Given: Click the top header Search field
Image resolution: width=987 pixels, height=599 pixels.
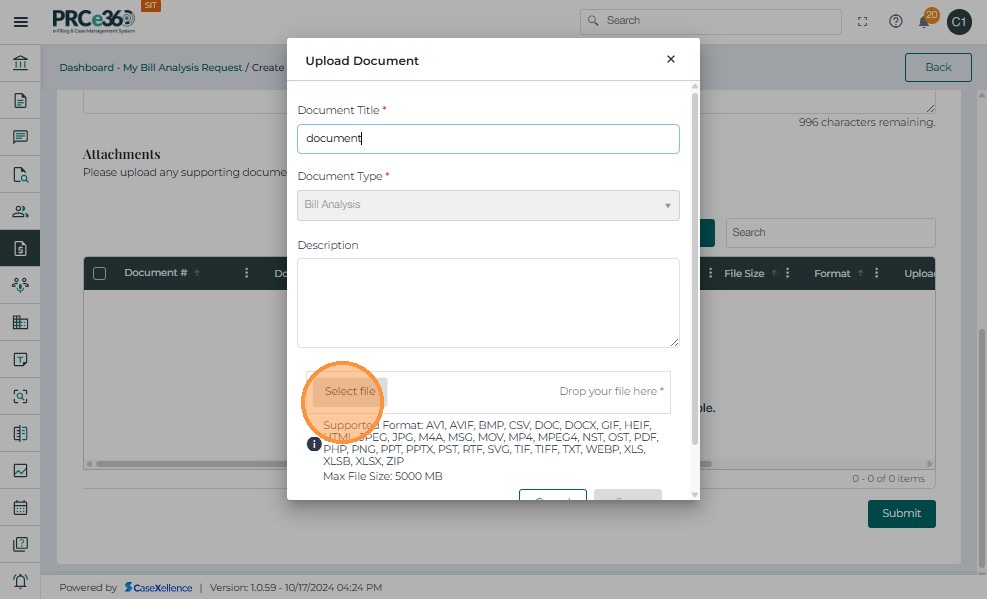Looking at the screenshot, I should 711,21.
